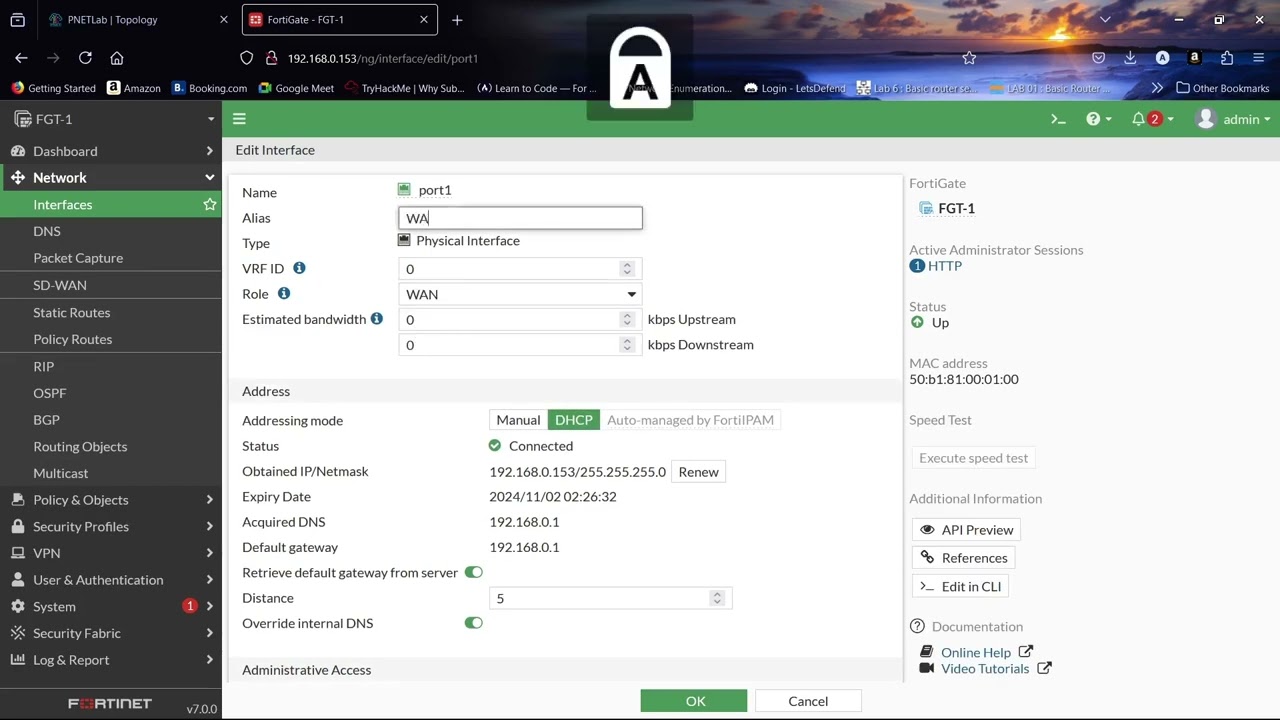Show more bookmarks chevron
This screenshot has height=720, width=1280.
point(1157,88)
